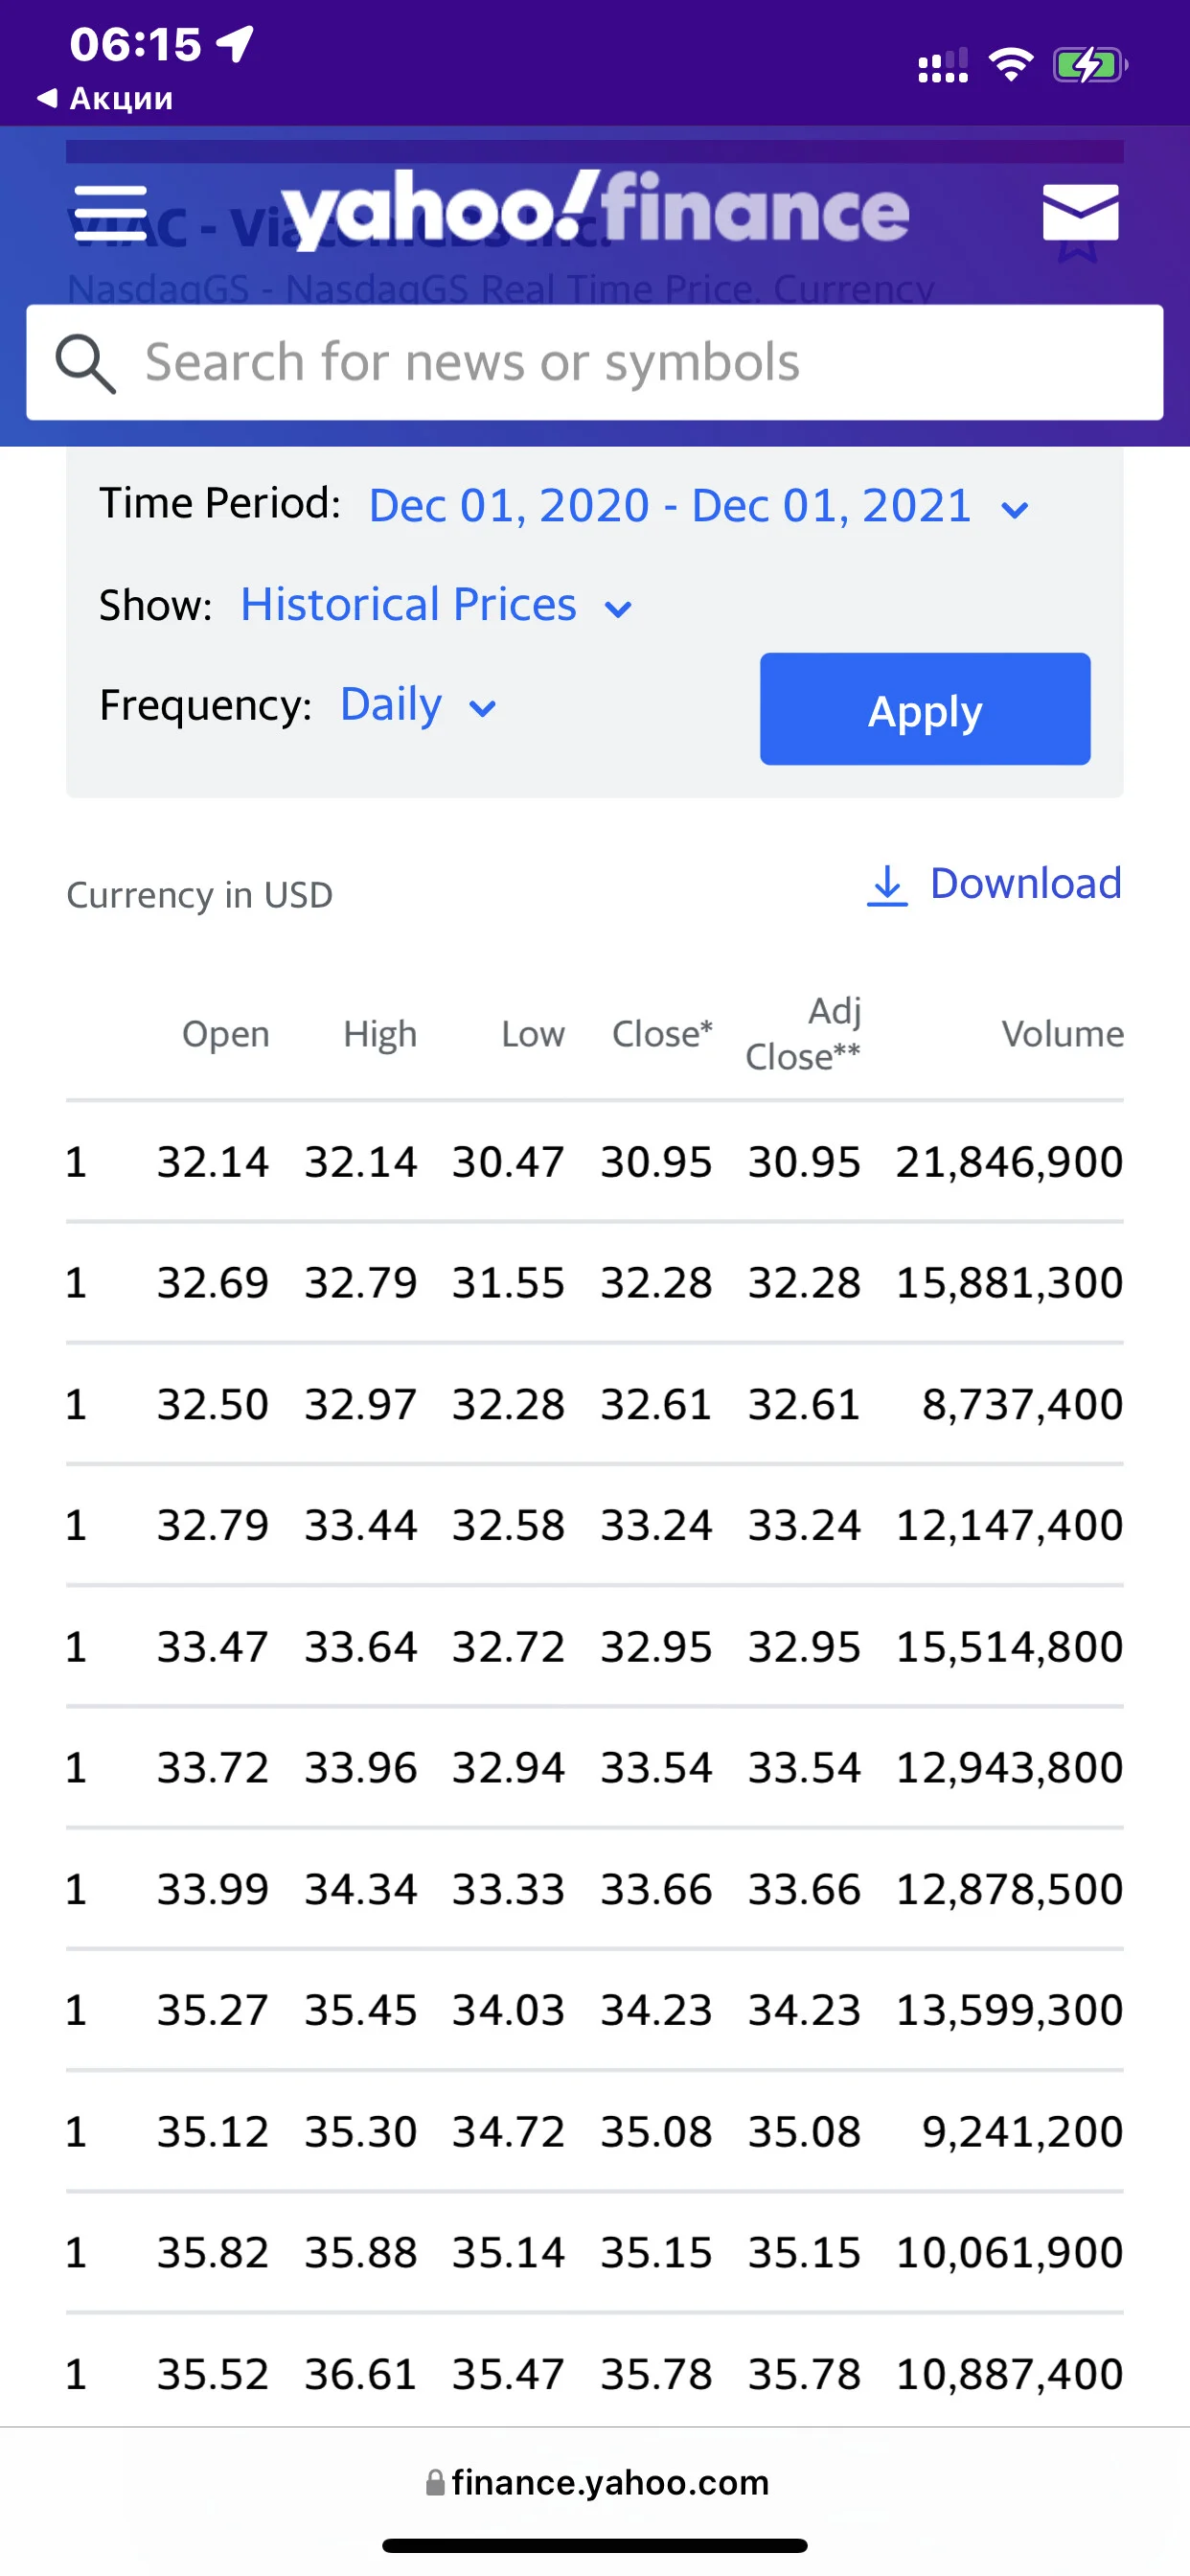Screen dimensions: 1190x2576
Task: Focus the Search for news or symbols field
Action: 595,362
